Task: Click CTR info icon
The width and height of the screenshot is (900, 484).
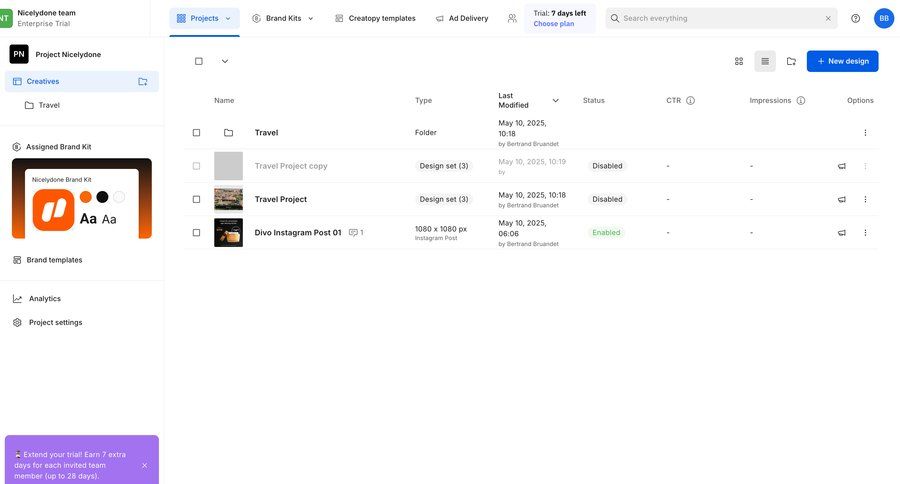Action: coord(690,100)
